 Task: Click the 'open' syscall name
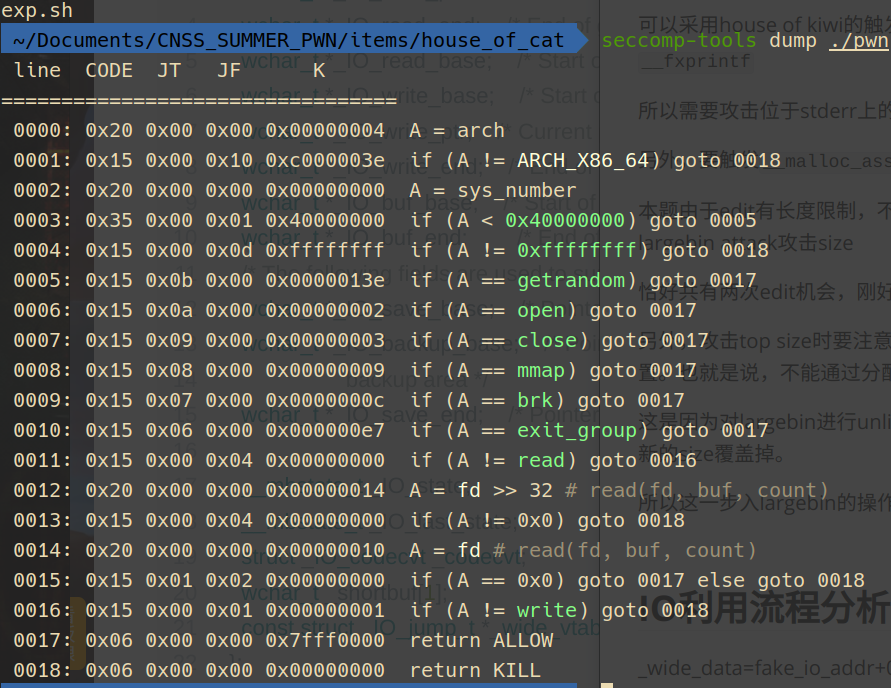click(x=541, y=311)
